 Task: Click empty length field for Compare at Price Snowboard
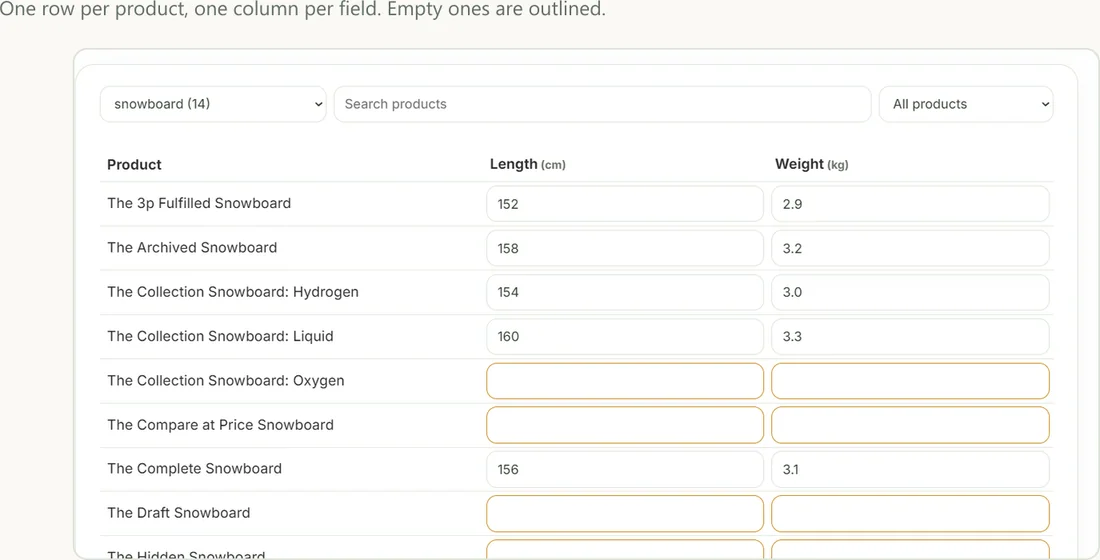coord(625,425)
